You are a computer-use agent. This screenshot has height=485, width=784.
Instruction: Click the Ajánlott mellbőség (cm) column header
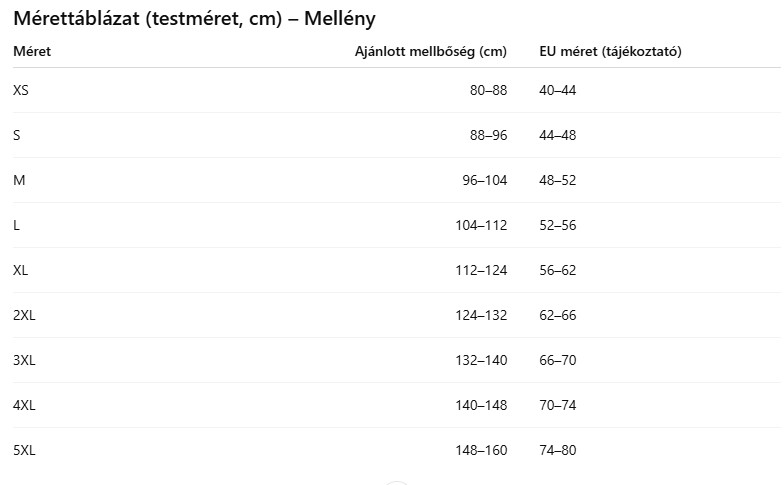[431, 51]
